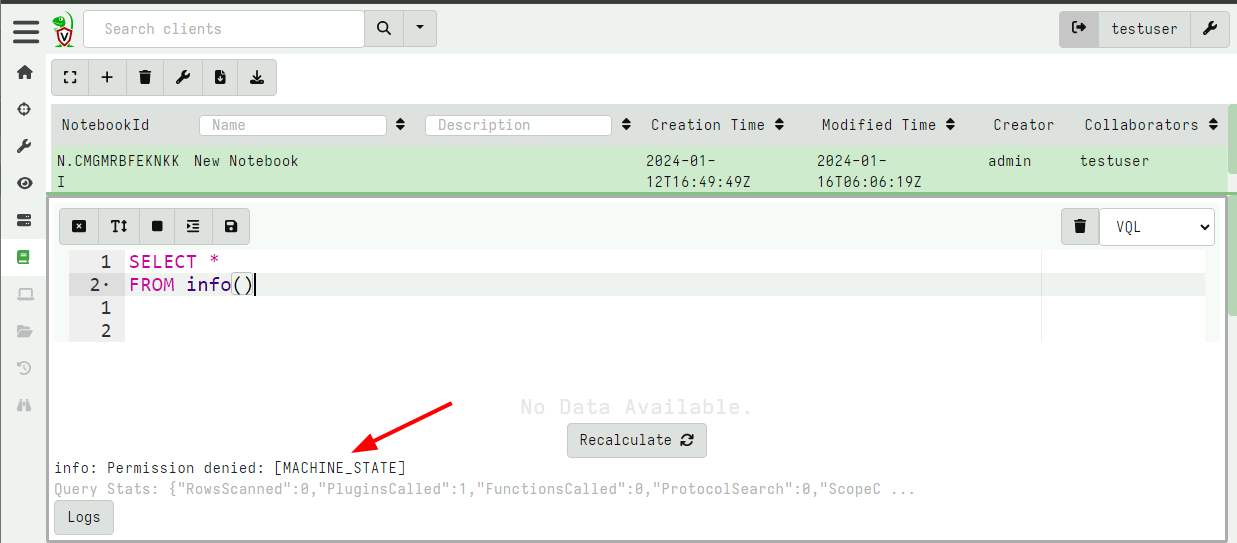This screenshot has width=1237, height=543.
Task: Stop the cell calculation square icon
Action: point(157,226)
